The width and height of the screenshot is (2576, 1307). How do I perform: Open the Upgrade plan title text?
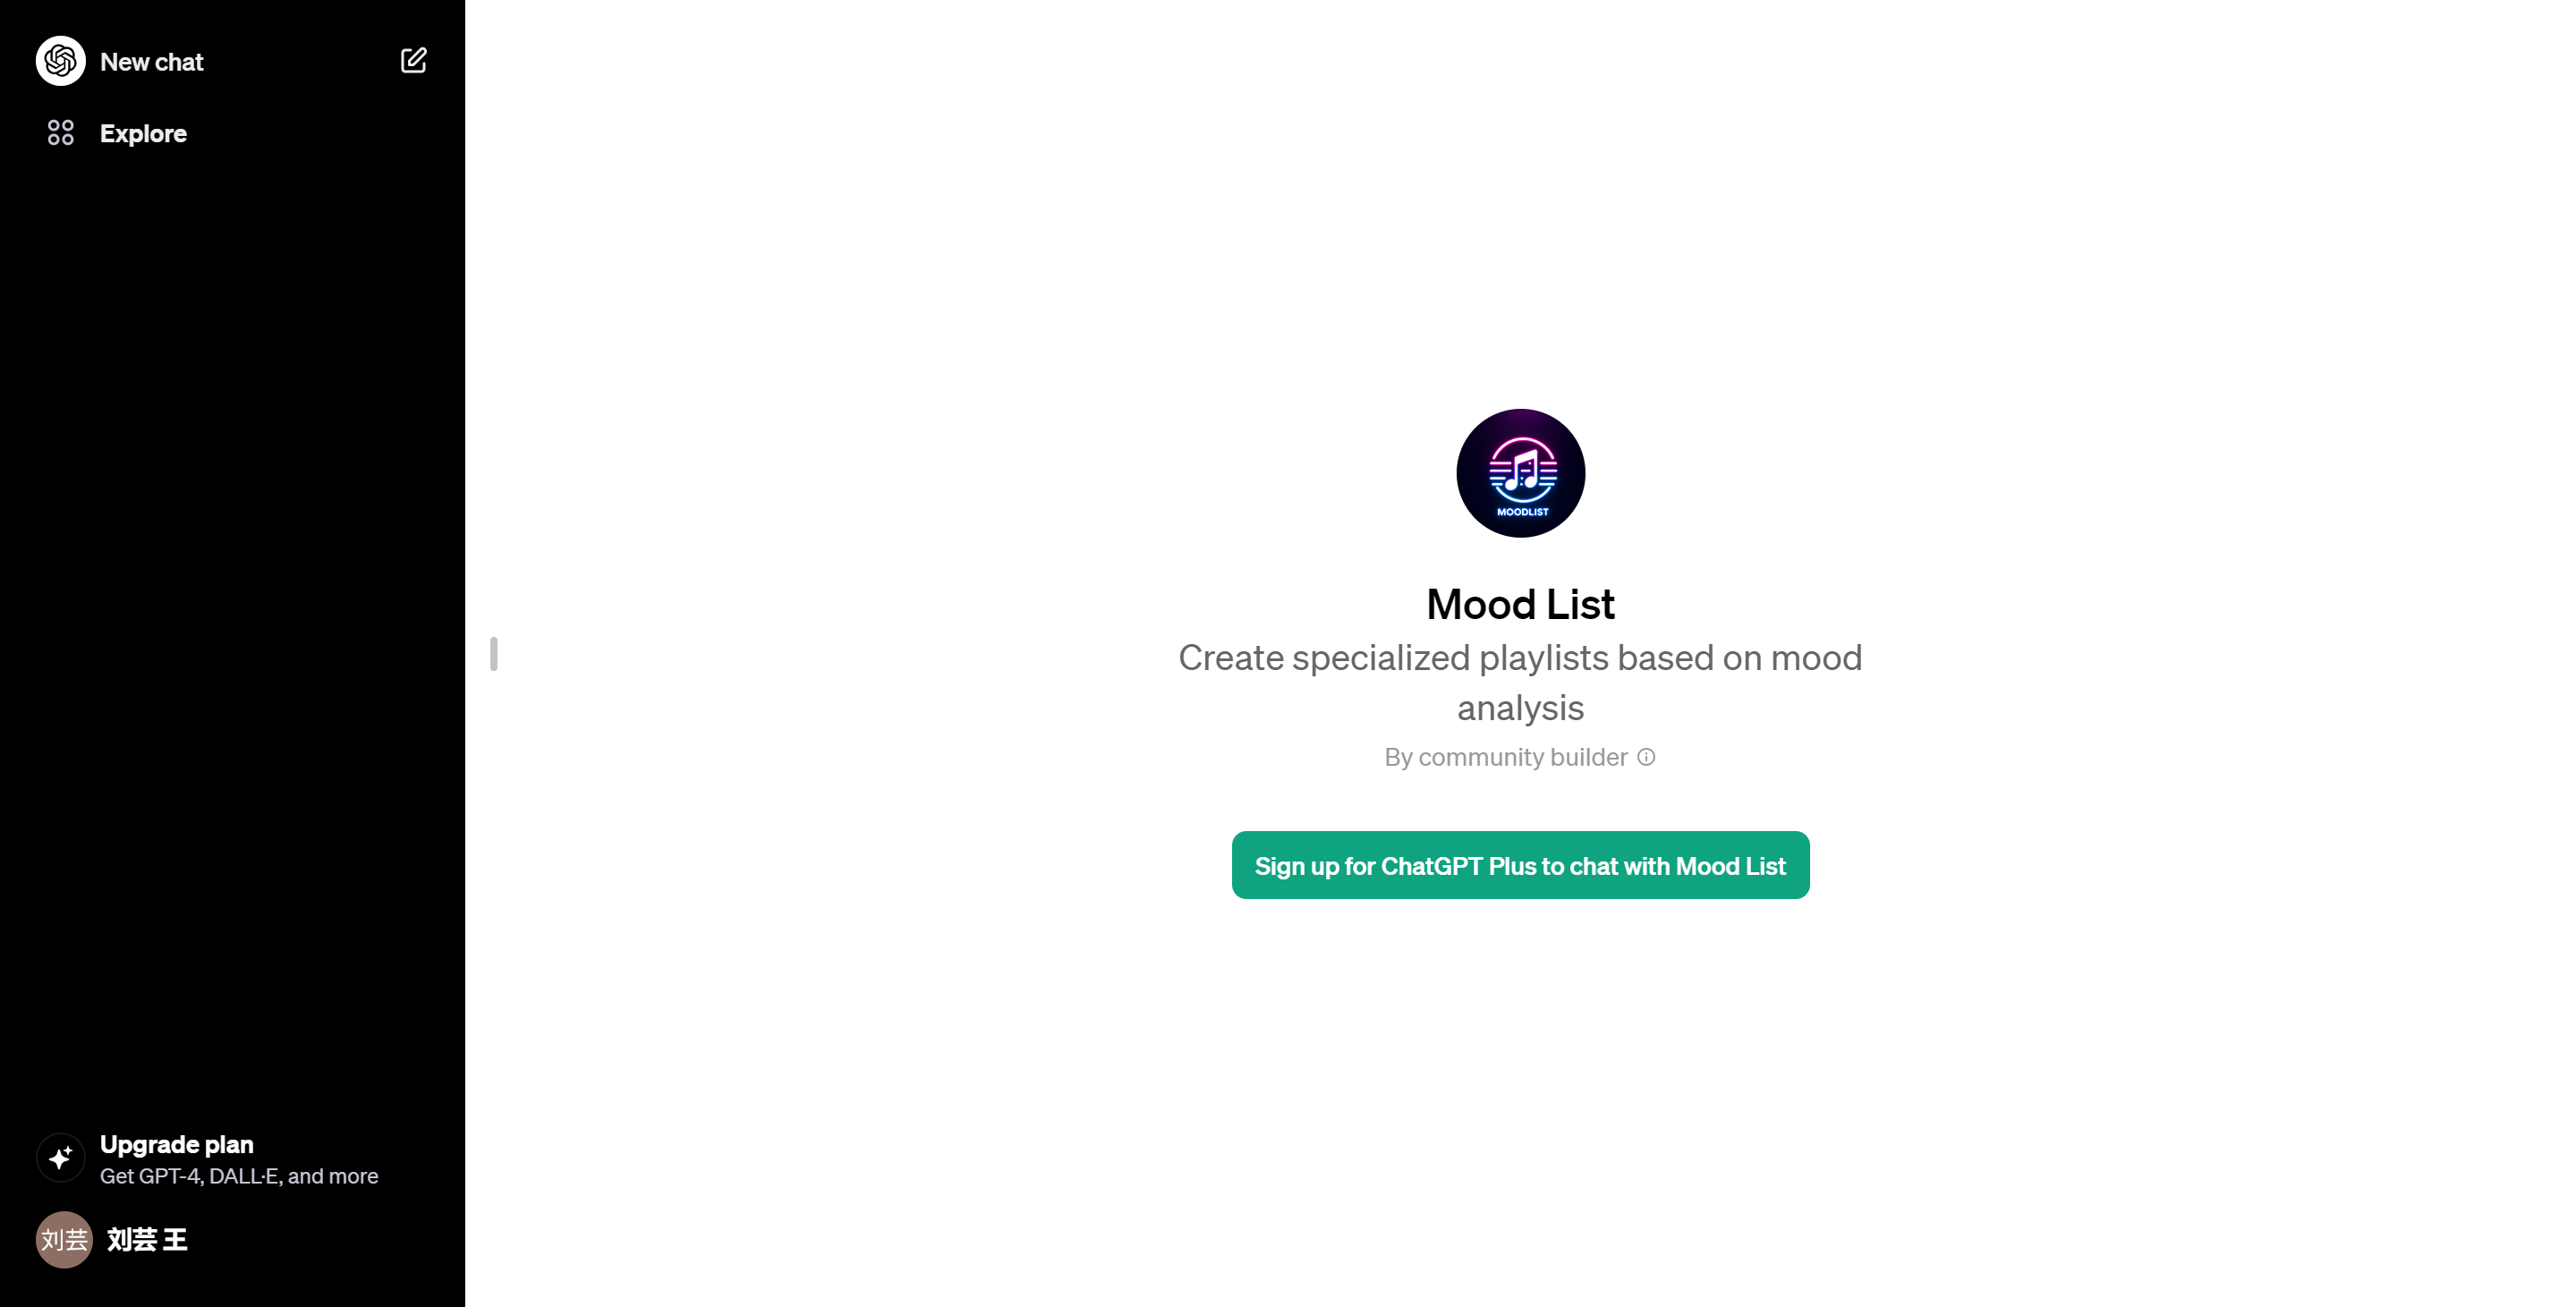click(176, 1144)
